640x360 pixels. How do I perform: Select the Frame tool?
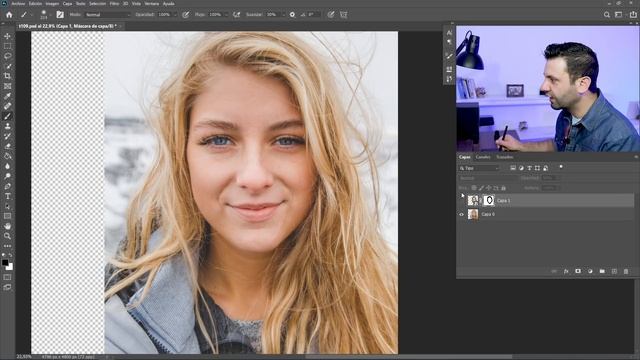point(7,86)
